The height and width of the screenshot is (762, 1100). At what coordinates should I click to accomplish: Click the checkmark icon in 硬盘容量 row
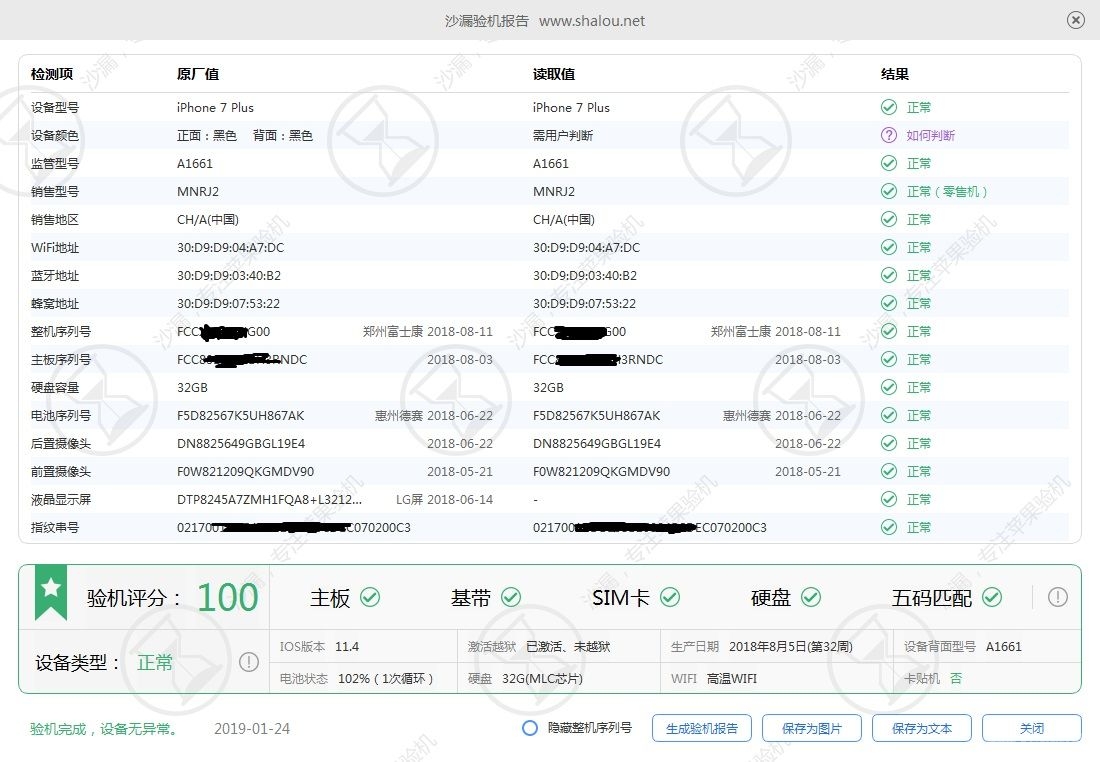pos(889,387)
